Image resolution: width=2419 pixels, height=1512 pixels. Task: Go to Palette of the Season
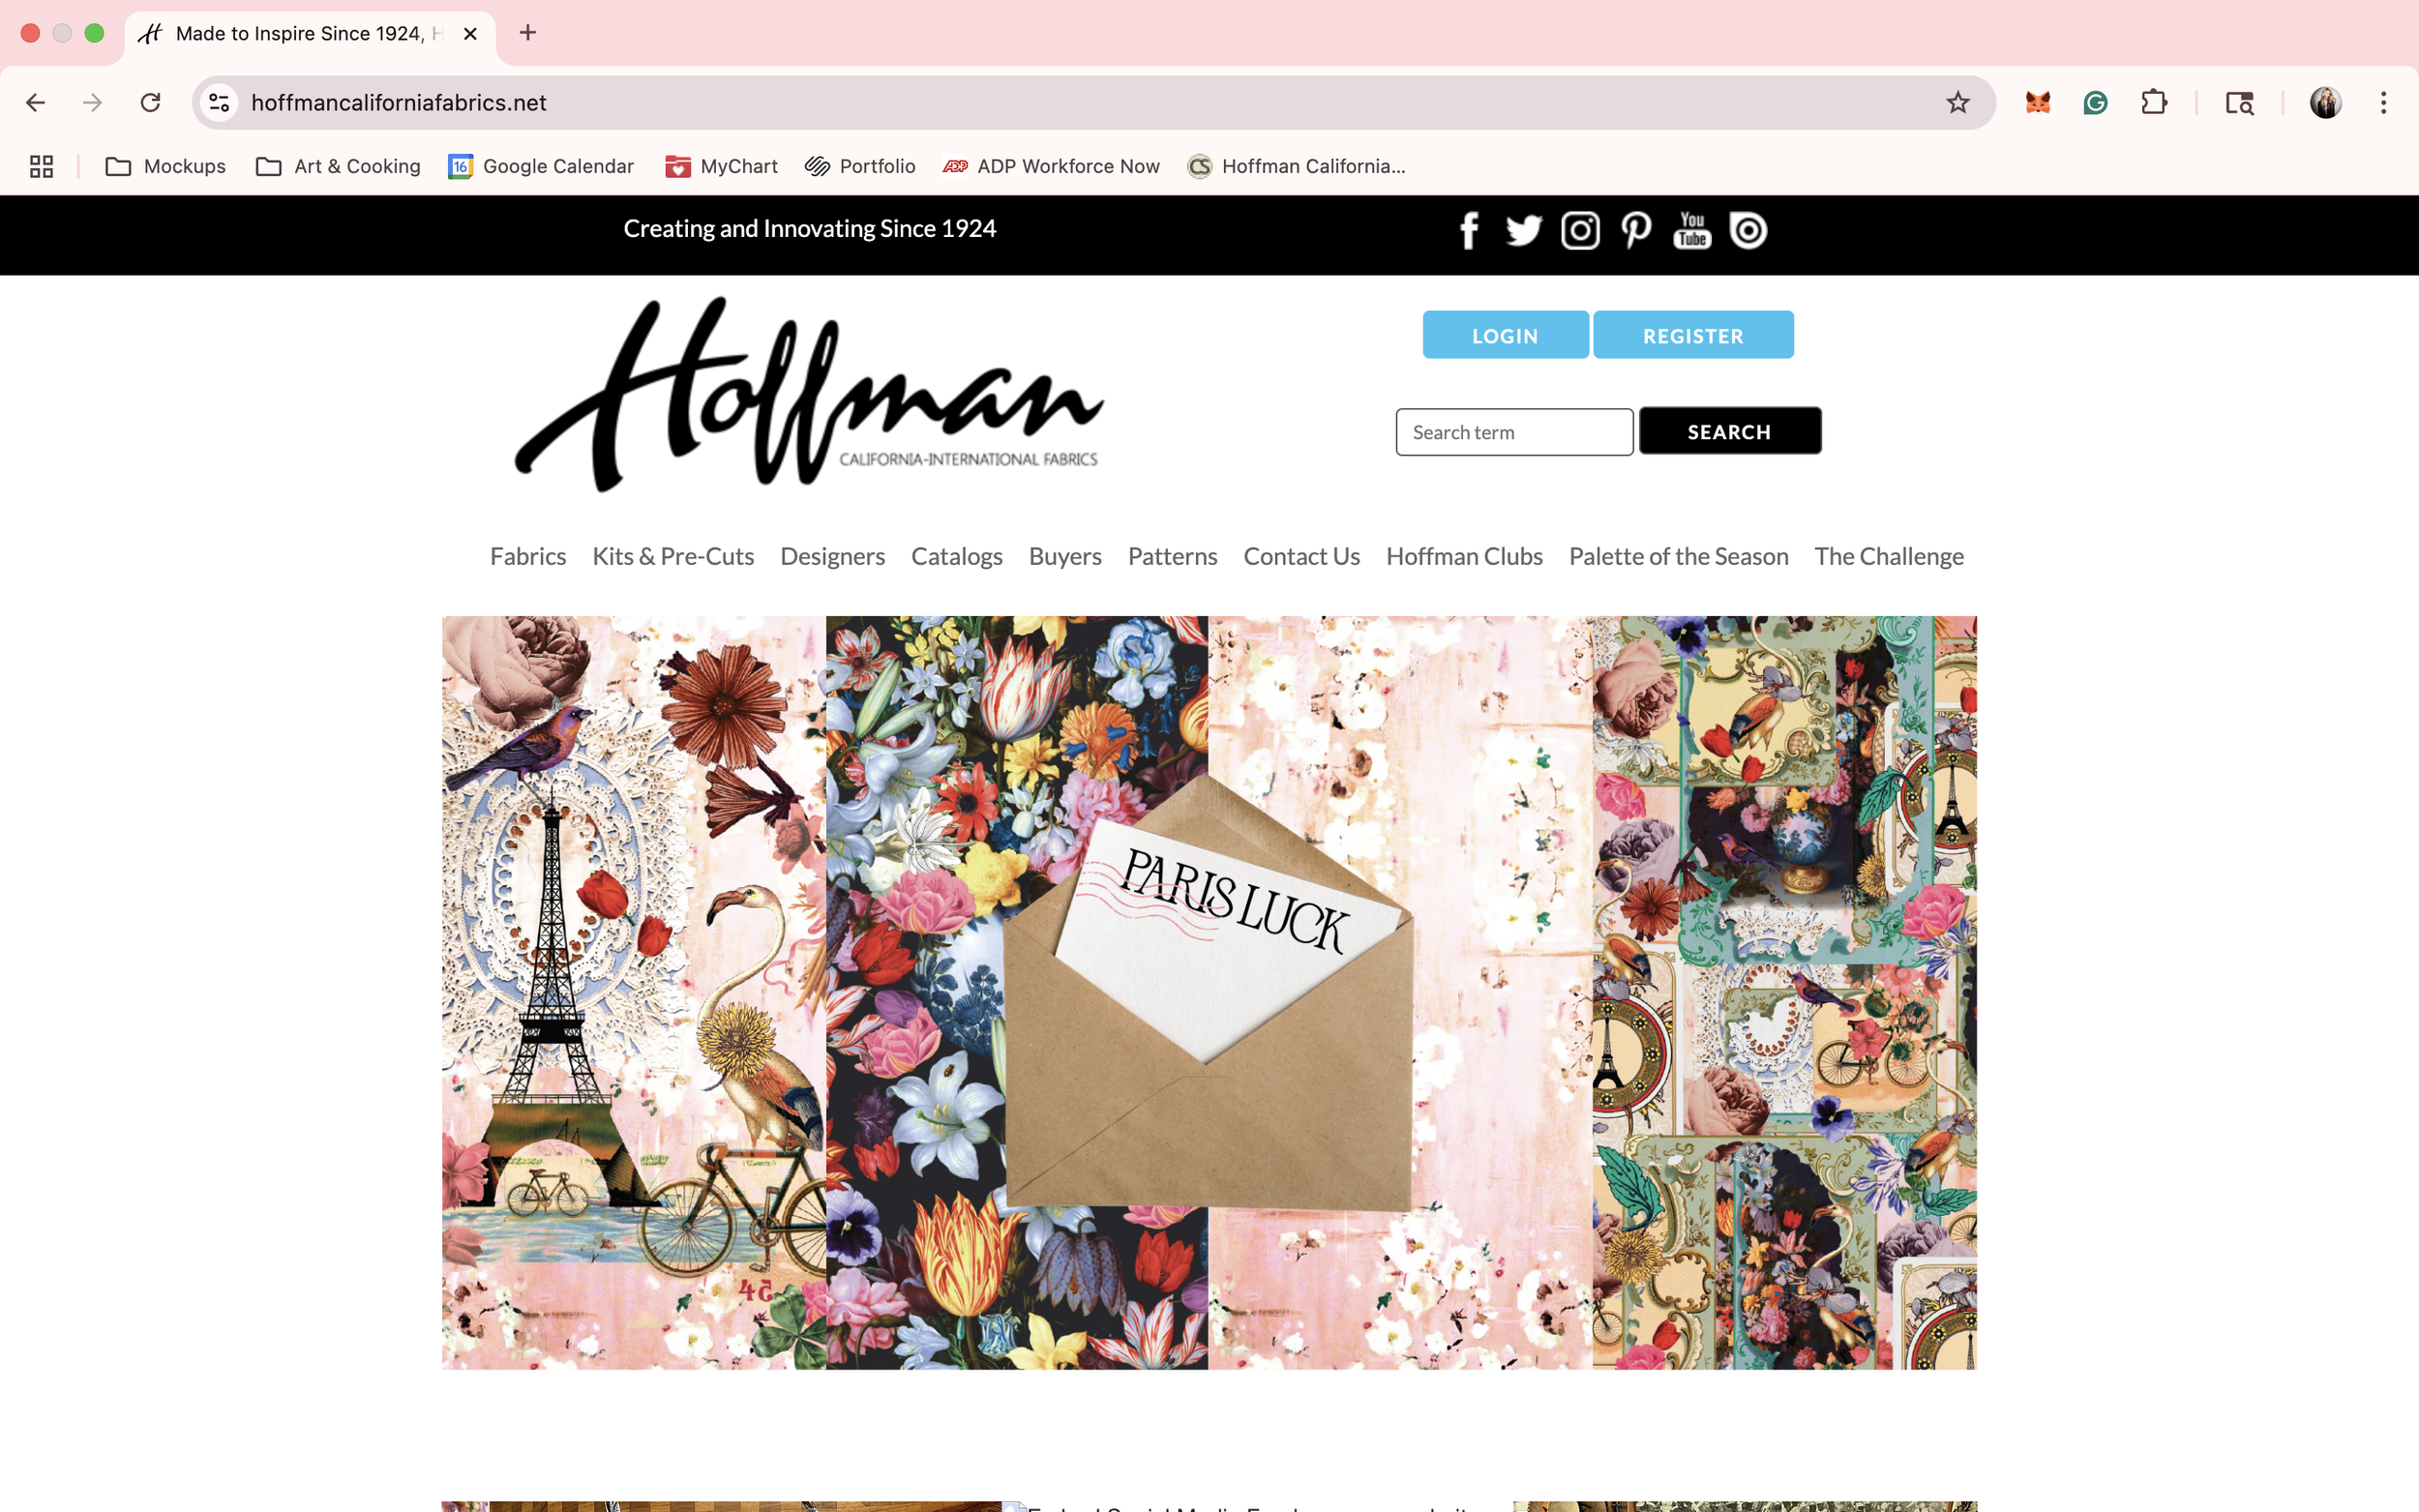1677,557
